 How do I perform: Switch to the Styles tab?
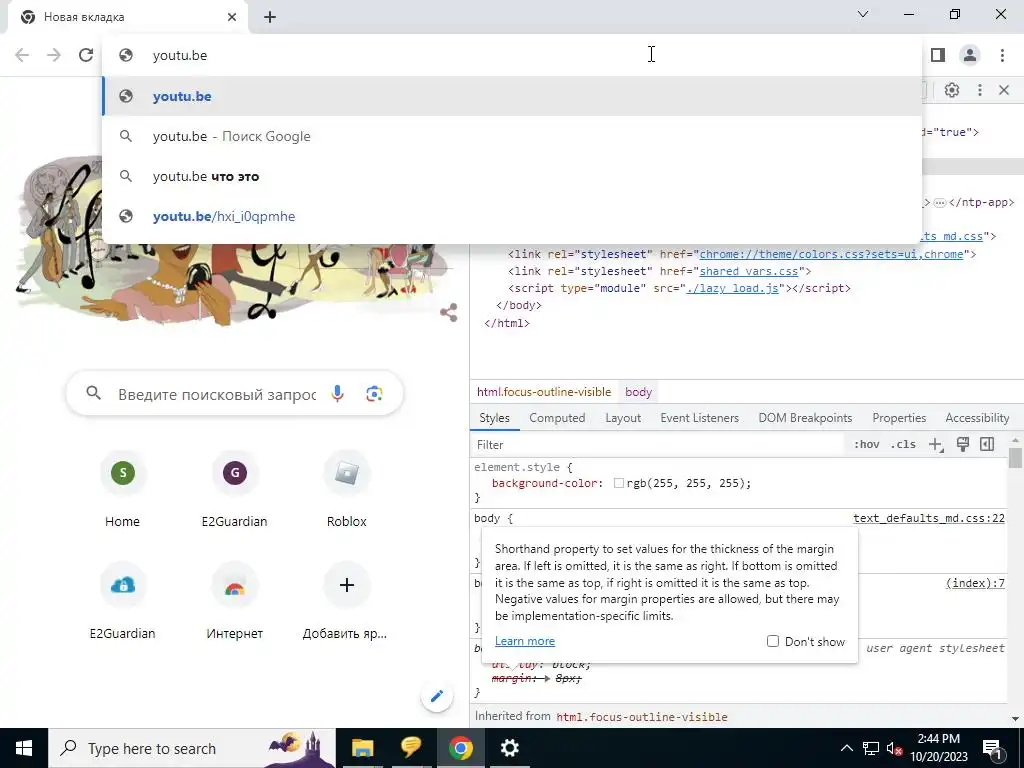click(x=494, y=418)
